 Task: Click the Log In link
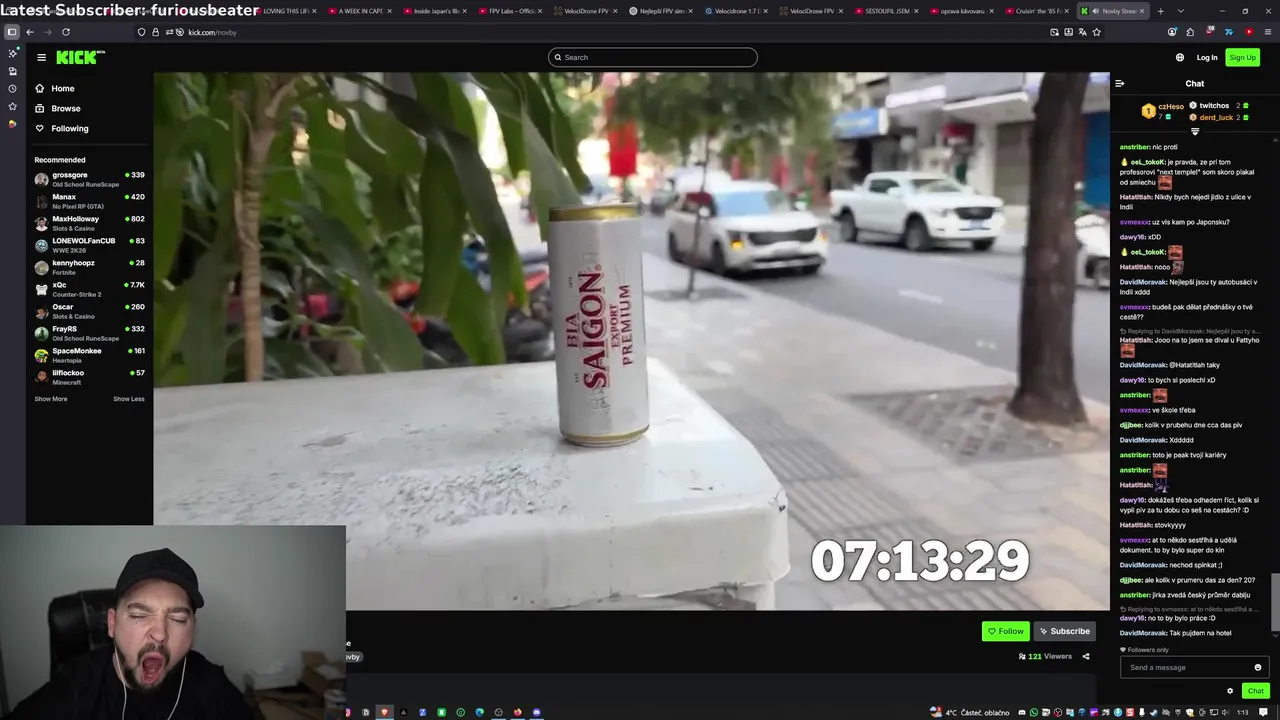1207,57
